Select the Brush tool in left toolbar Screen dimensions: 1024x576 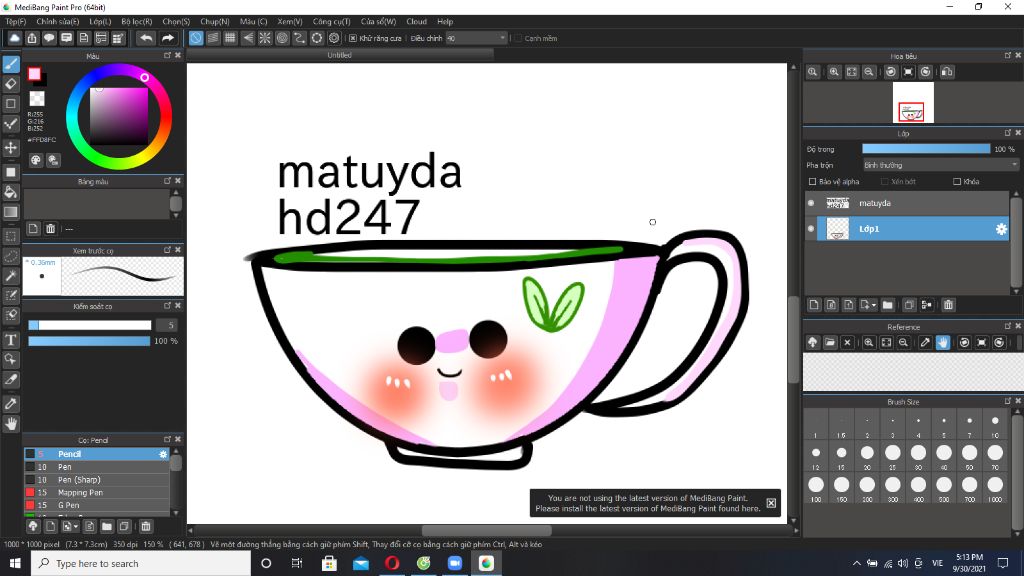11,64
